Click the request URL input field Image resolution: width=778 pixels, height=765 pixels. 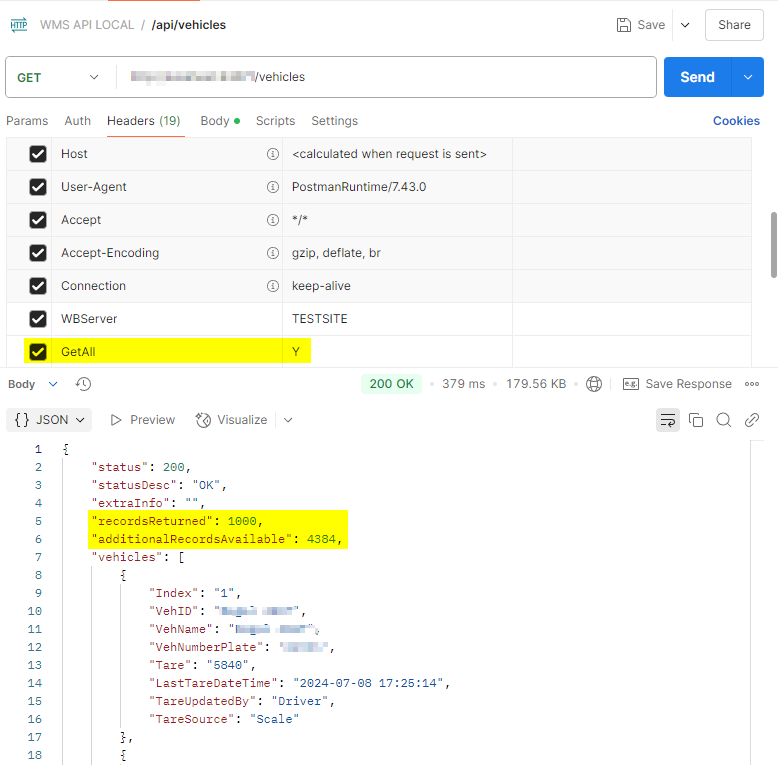pos(386,77)
